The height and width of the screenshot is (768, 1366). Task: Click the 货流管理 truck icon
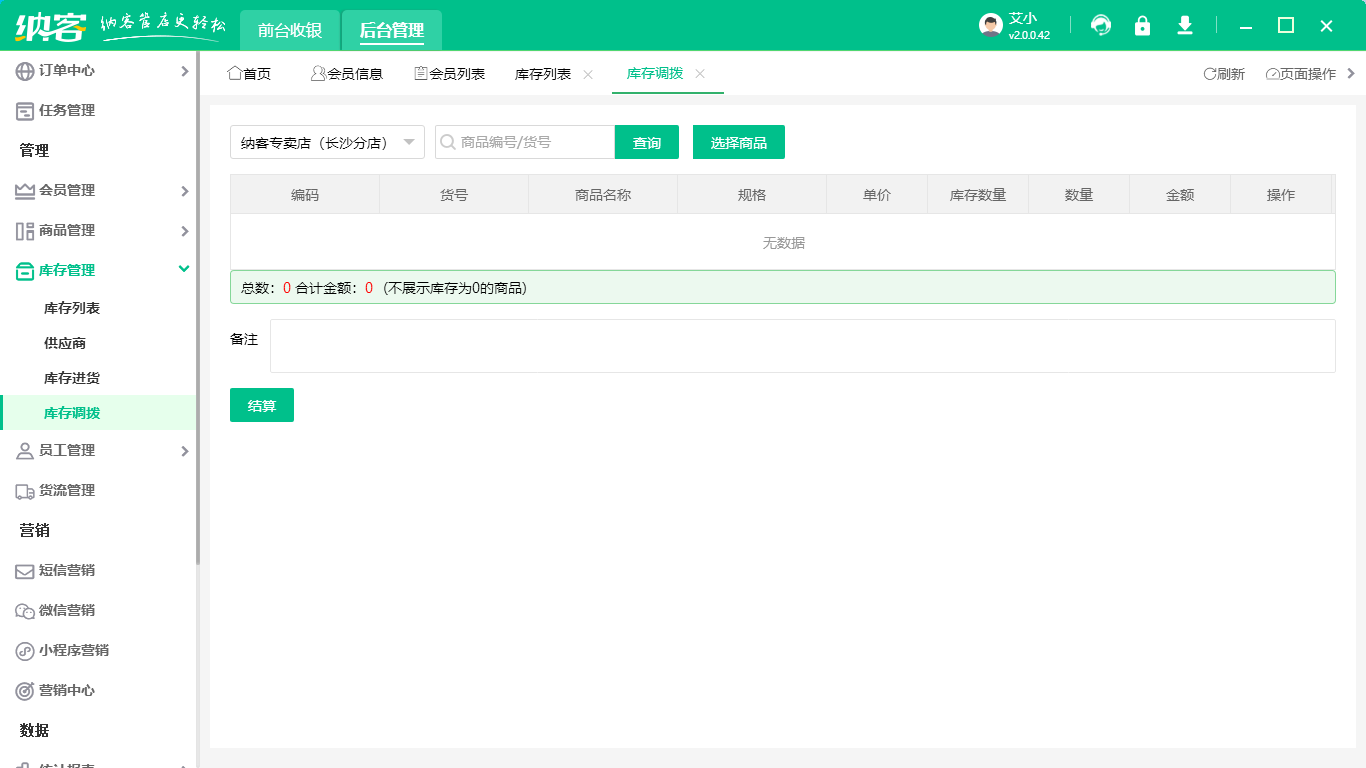pyautogui.click(x=23, y=490)
